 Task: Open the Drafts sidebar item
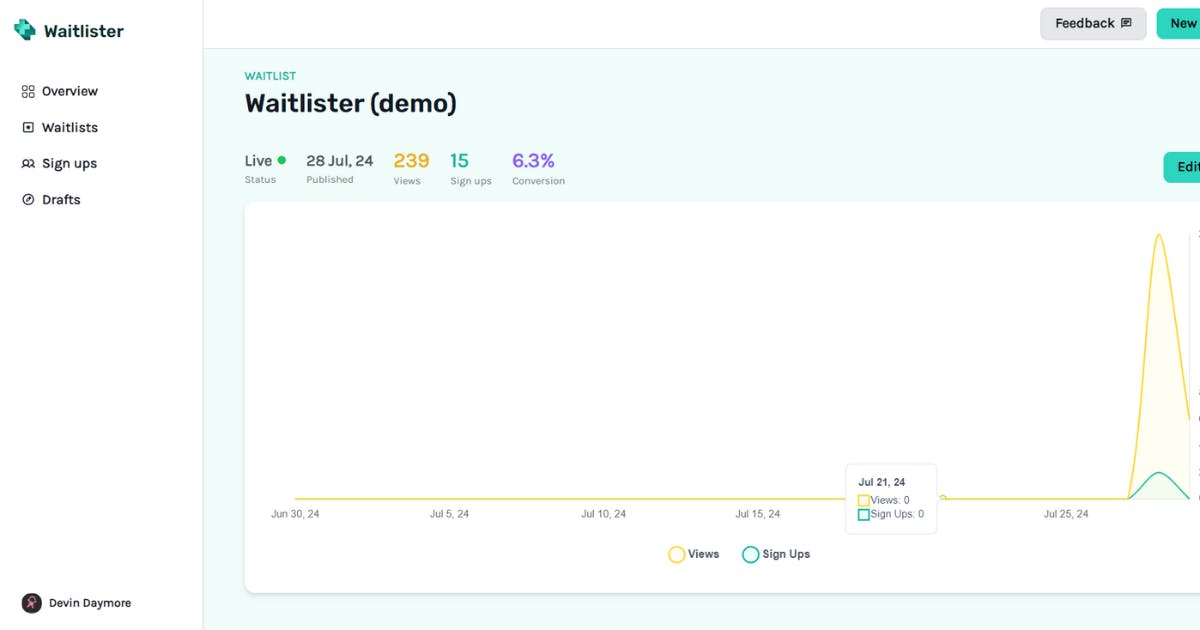[52, 199]
